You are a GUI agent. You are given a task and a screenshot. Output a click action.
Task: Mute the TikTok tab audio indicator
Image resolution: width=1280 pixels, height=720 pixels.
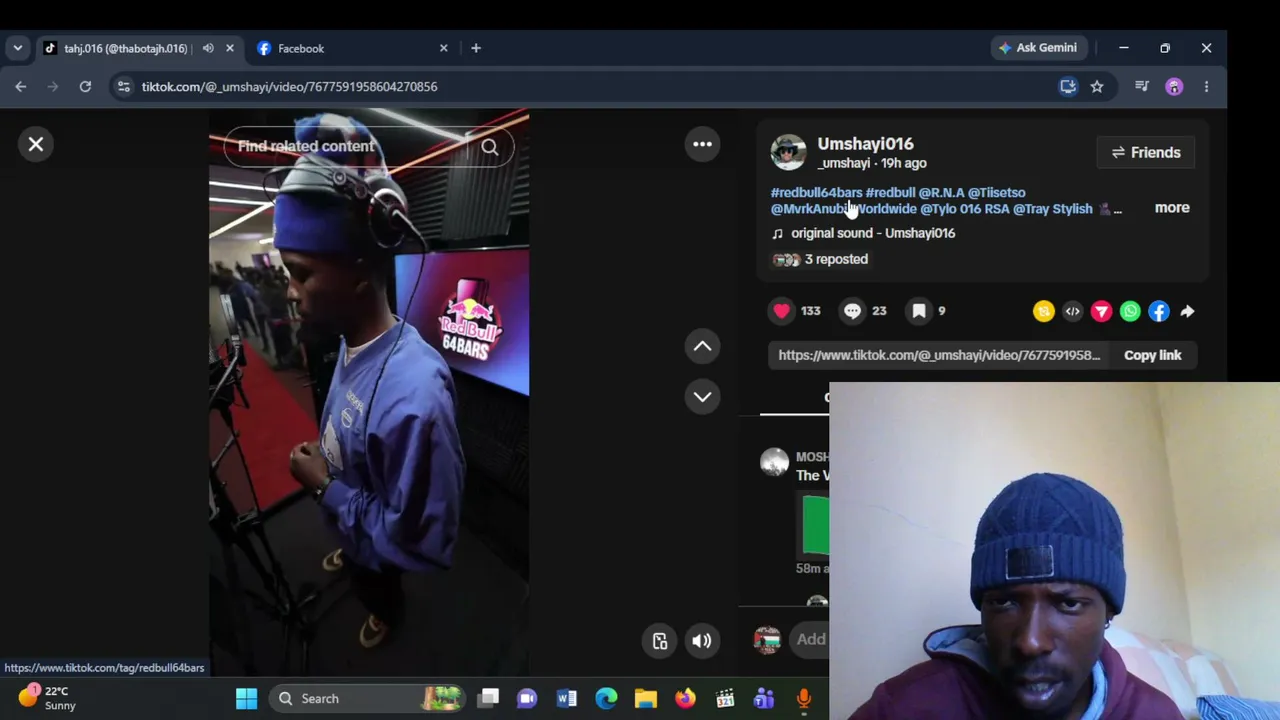tap(208, 48)
